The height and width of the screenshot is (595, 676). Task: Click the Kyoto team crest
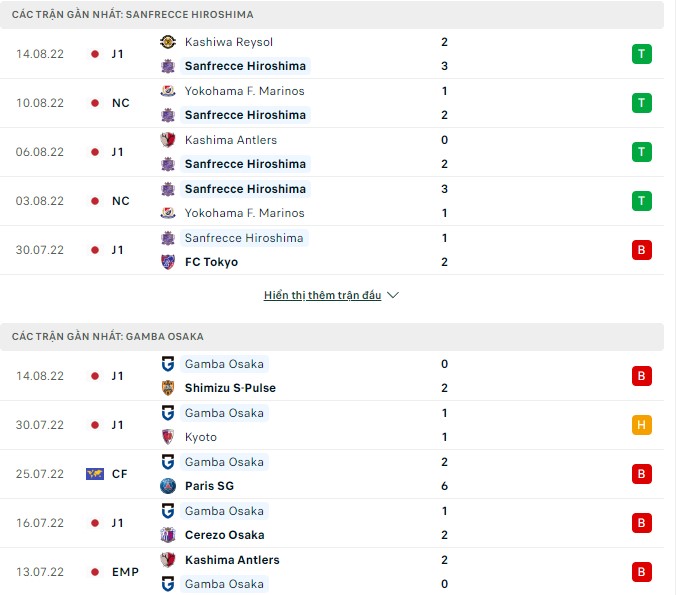click(x=168, y=437)
